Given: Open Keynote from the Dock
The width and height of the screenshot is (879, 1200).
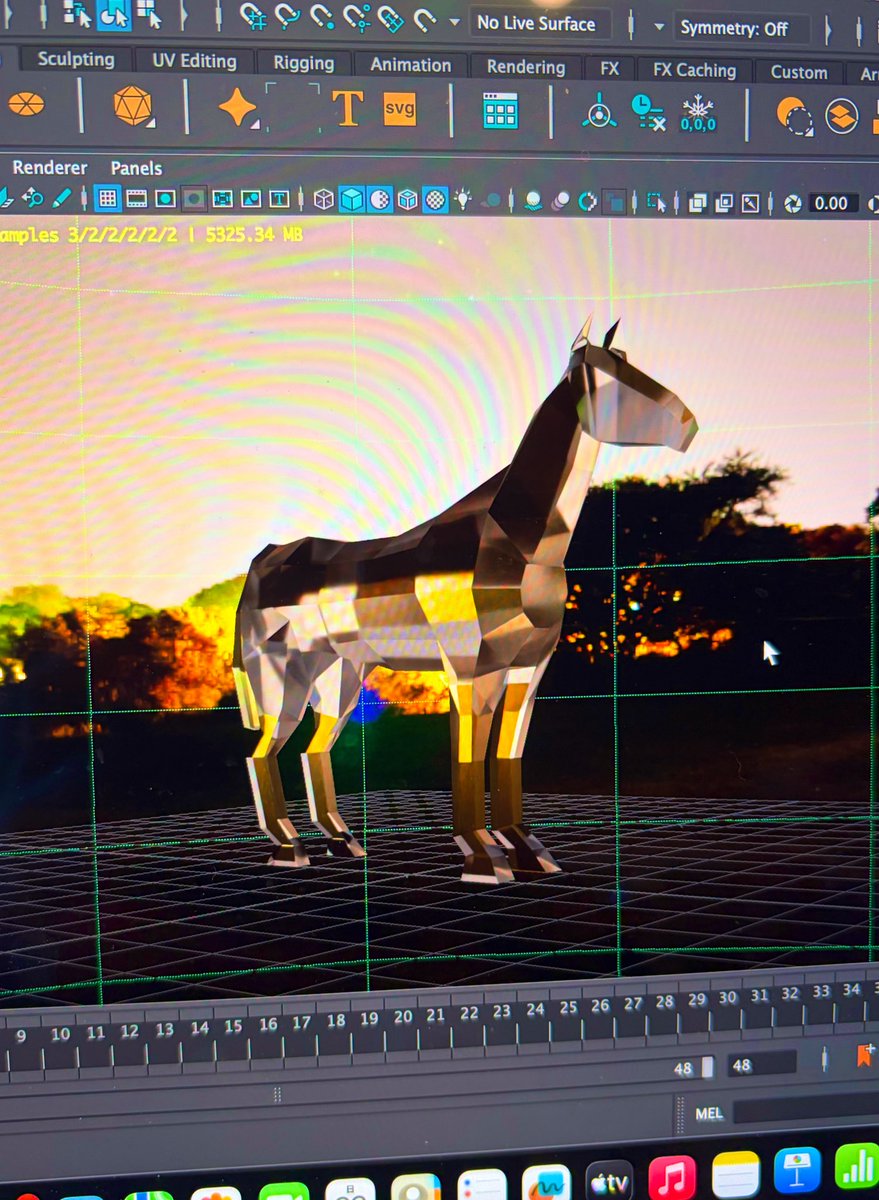Looking at the screenshot, I should [797, 1170].
